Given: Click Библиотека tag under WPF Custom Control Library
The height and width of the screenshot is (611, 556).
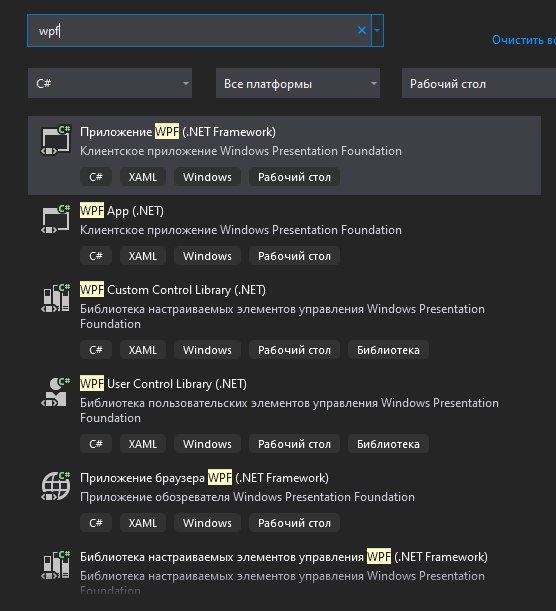Looking at the screenshot, I should pos(388,350).
